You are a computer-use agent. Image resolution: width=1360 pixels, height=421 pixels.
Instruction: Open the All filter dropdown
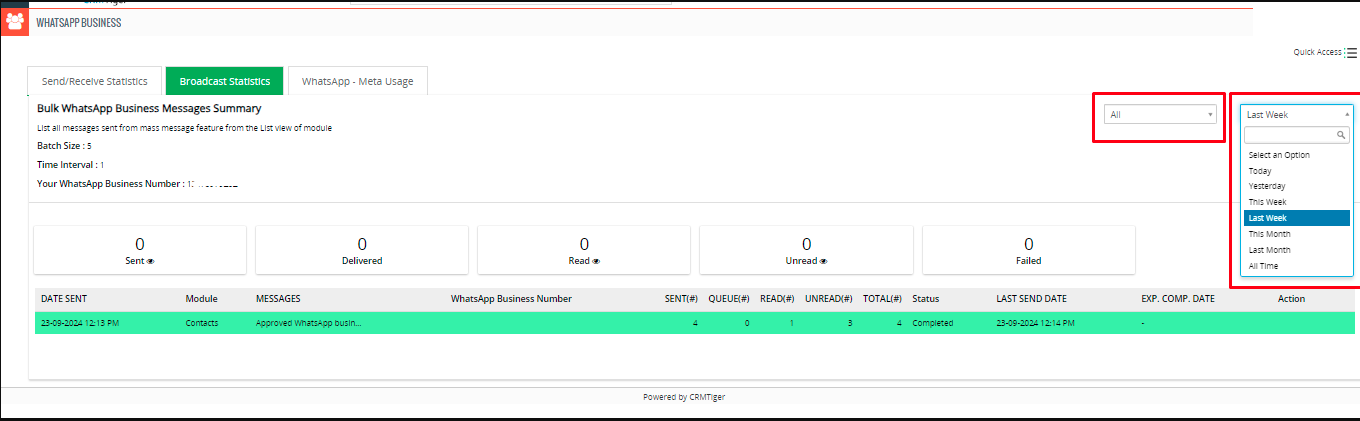click(1161, 114)
